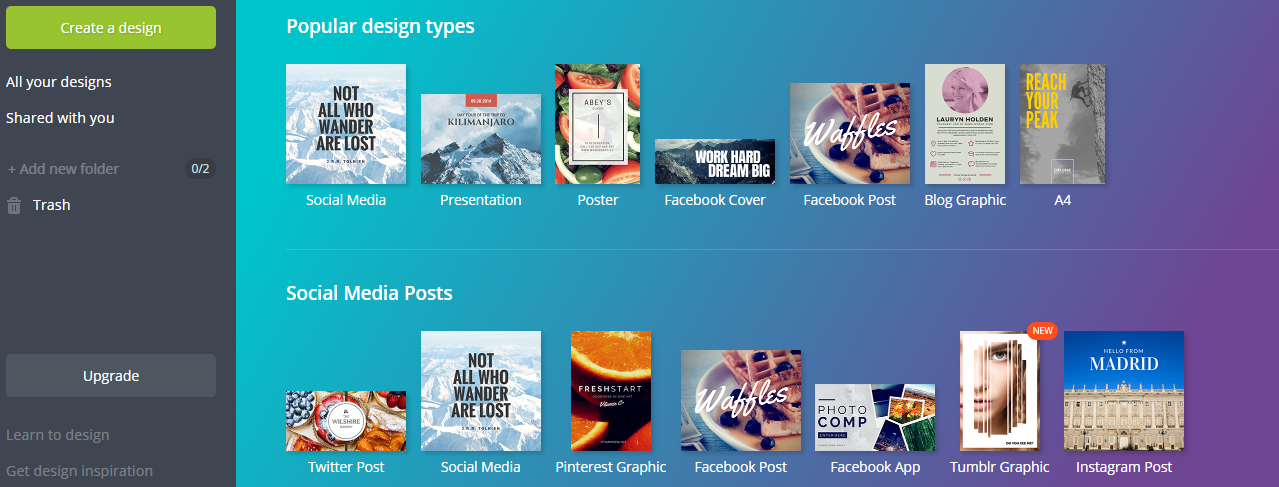Click the 0/2 folder count badge

[201, 169]
